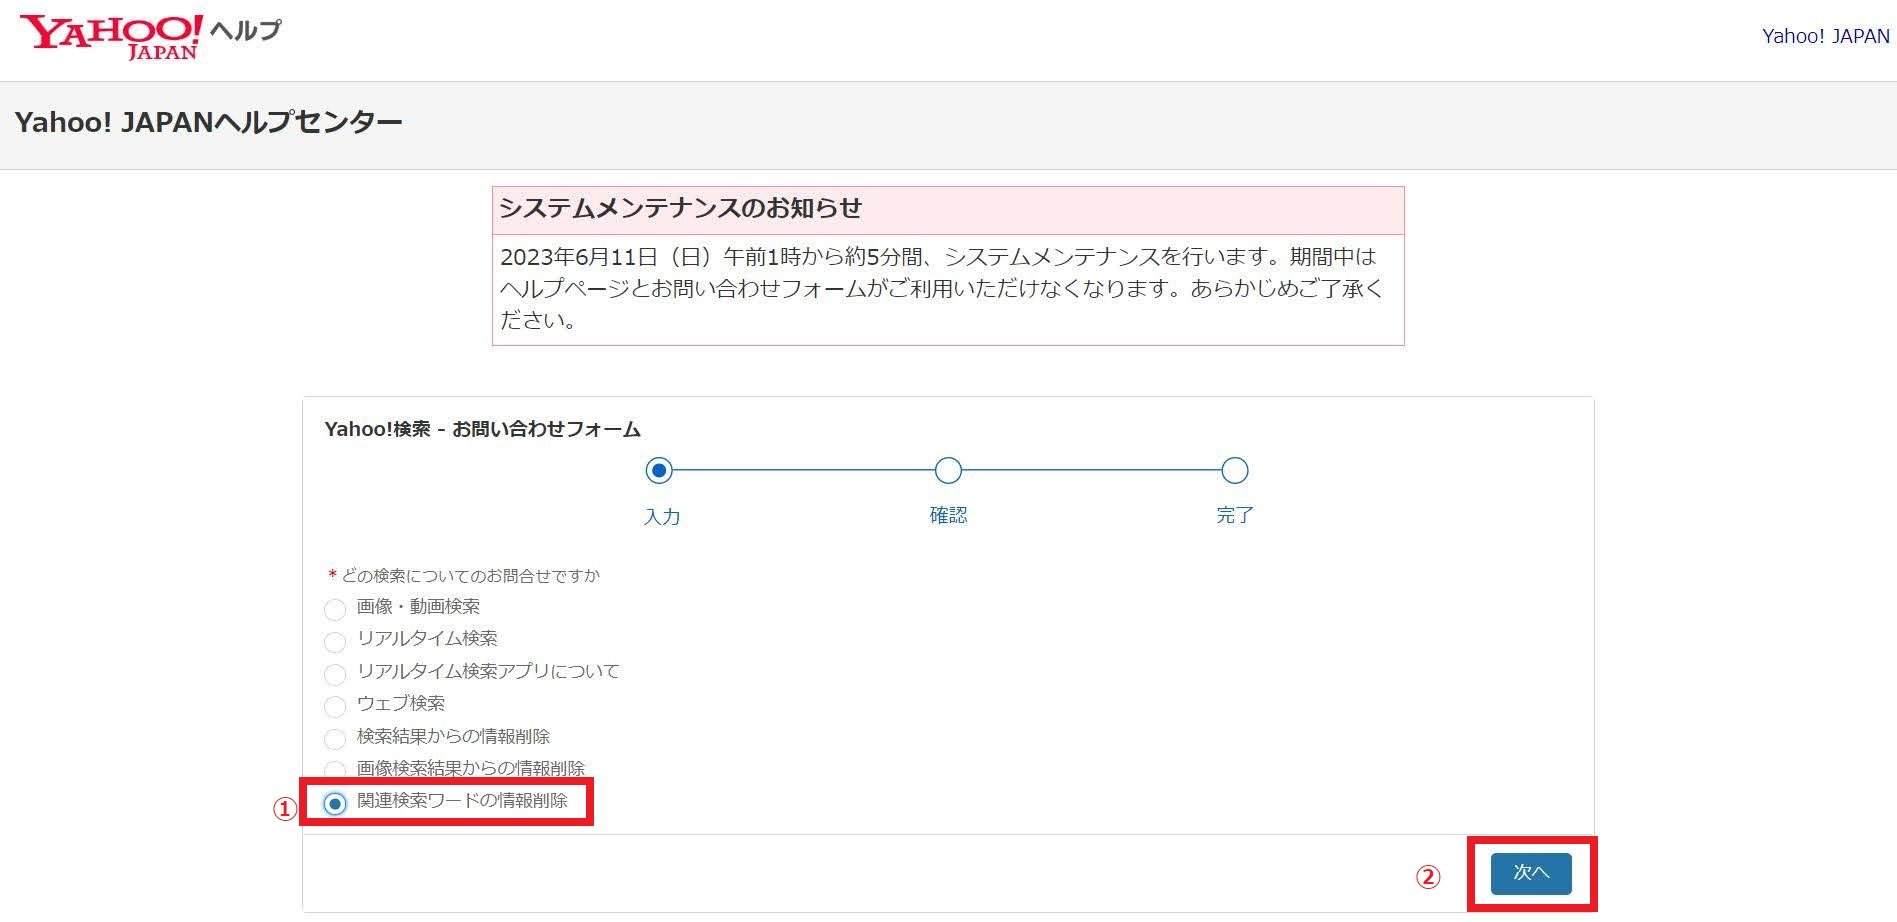Select the リアルタイム検索 radio option

pos(335,641)
